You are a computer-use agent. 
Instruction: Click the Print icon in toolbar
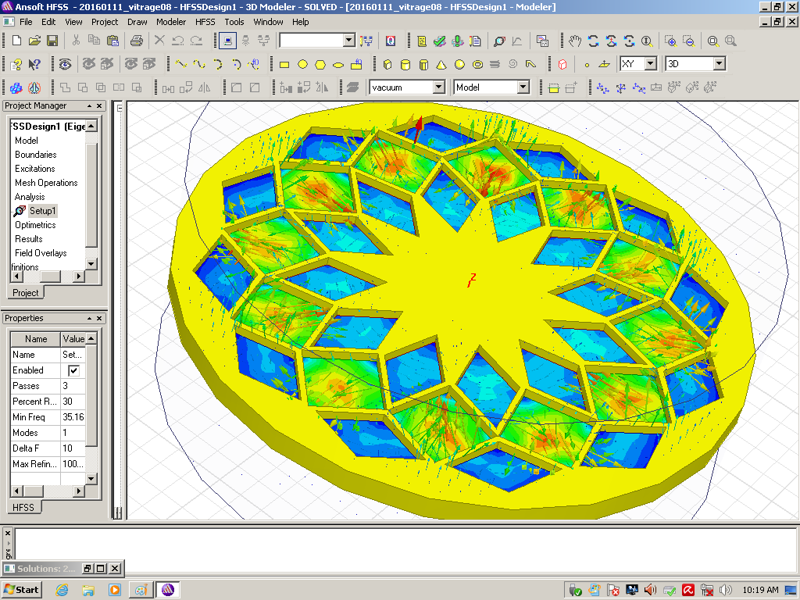[x=136, y=41]
